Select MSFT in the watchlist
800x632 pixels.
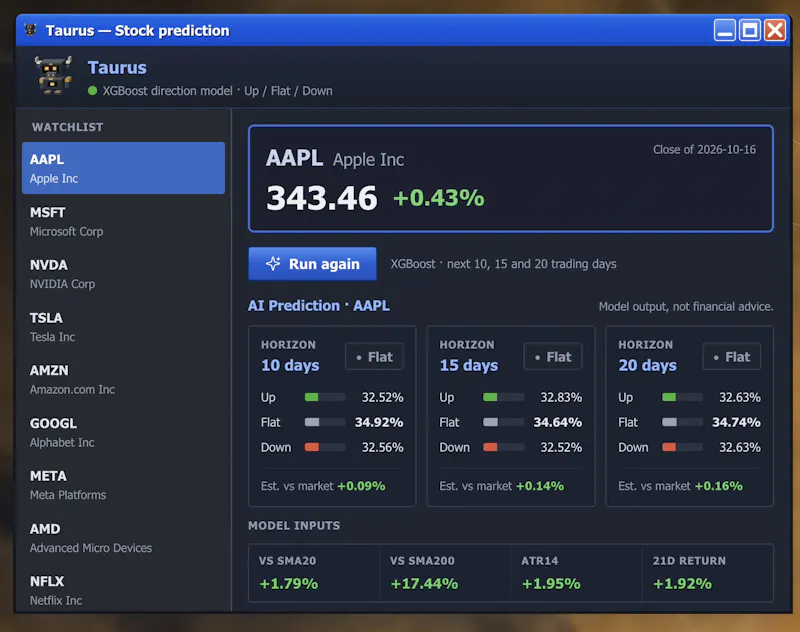point(123,221)
